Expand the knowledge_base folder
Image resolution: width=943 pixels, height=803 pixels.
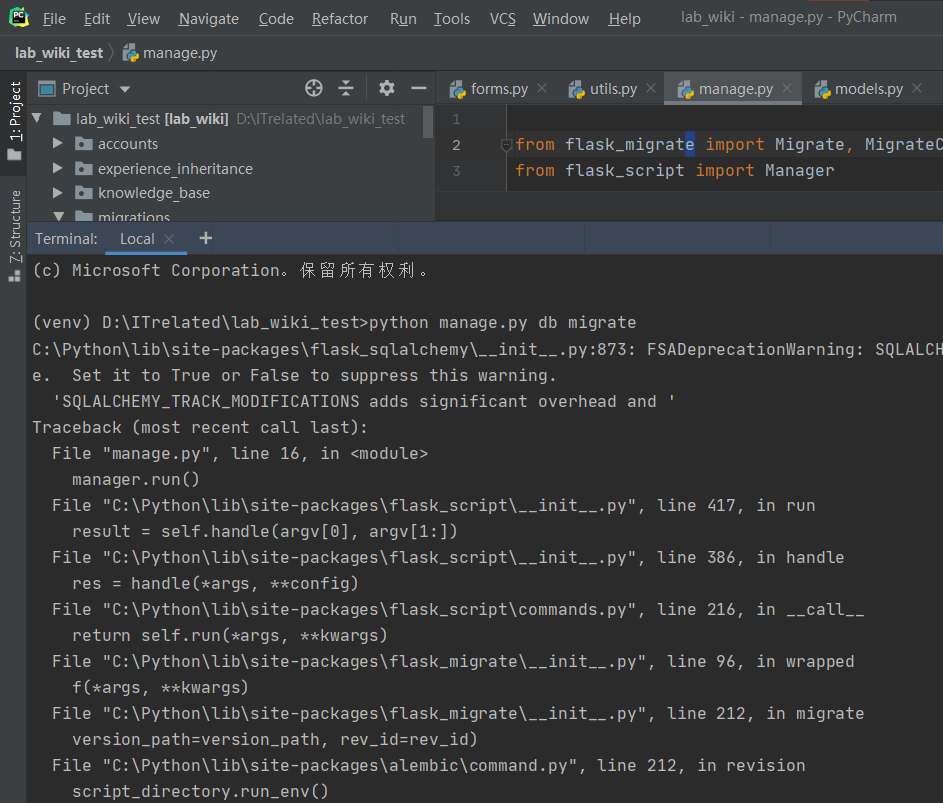58,193
